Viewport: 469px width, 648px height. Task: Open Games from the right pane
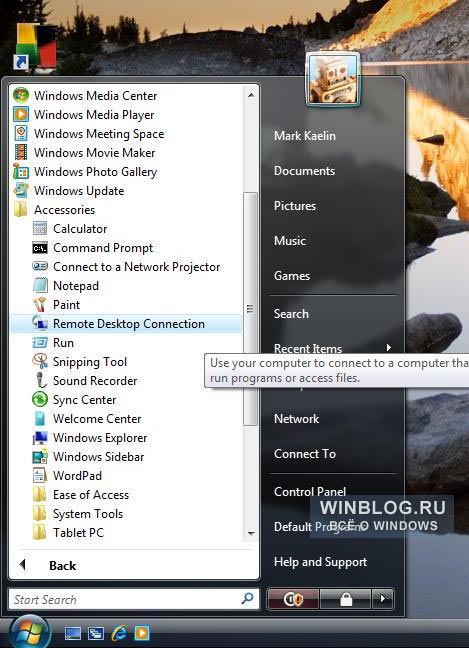pos(292,276)
